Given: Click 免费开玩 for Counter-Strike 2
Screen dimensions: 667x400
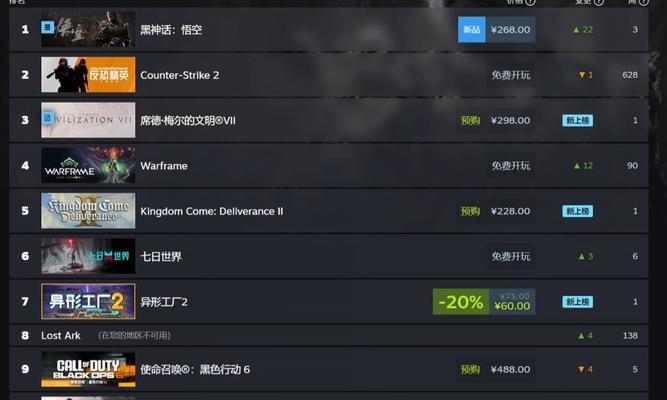Looking at the screenshot, I should (x=510, y=75).
